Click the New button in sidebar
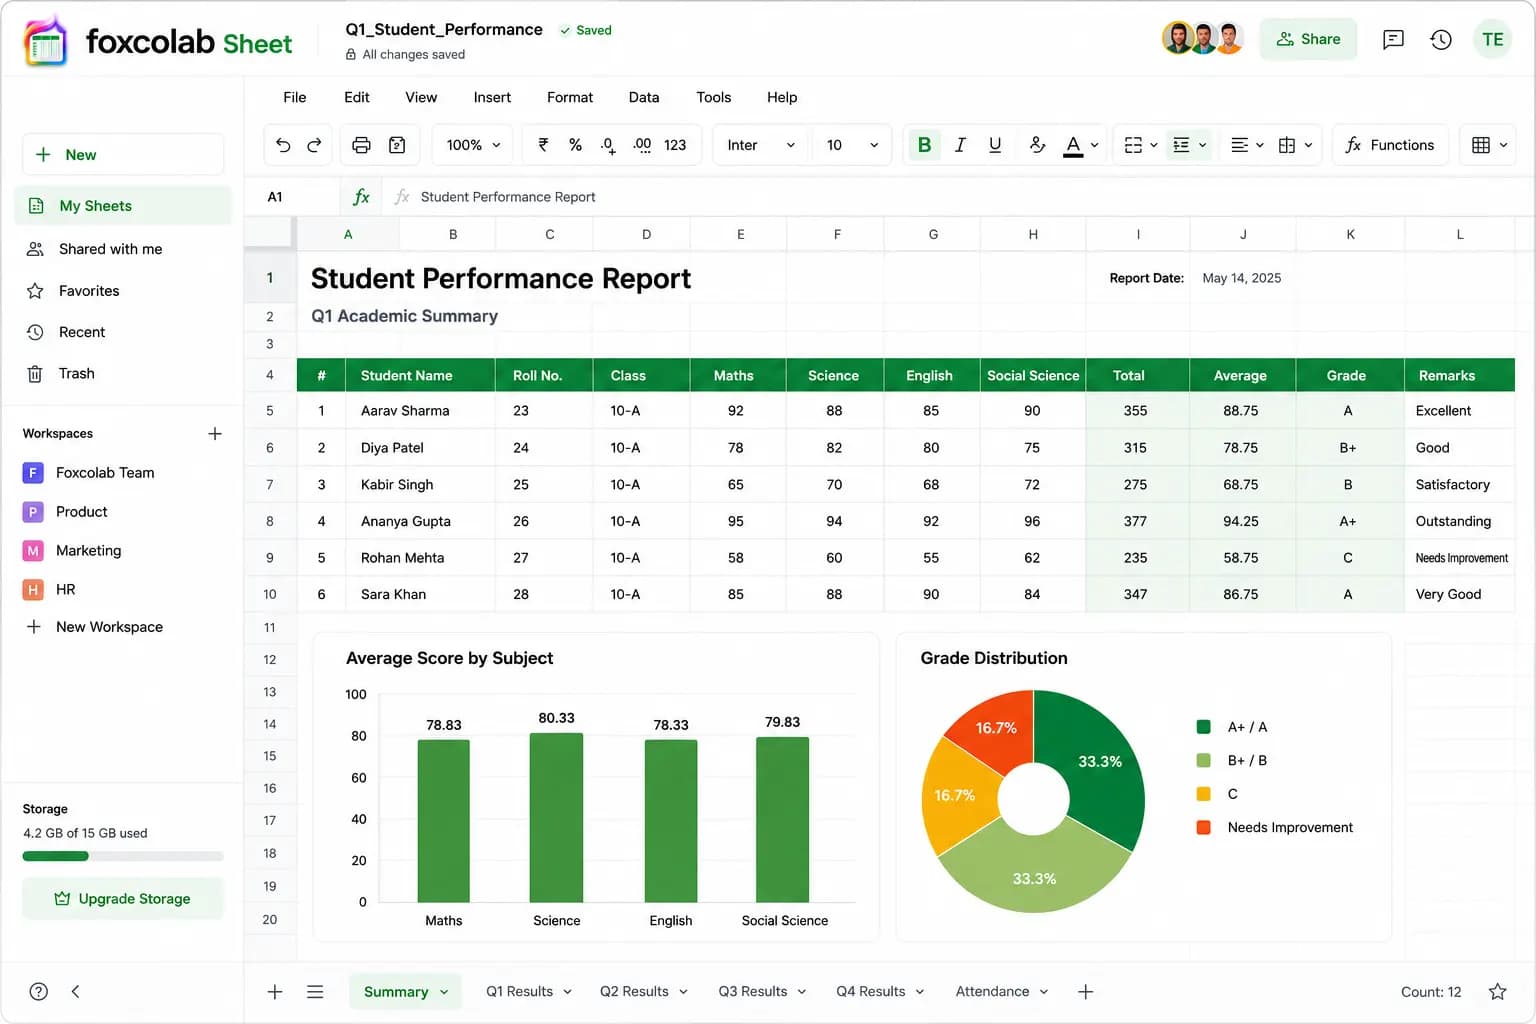Screen dimensions: 1536x1024 [123, 154]
